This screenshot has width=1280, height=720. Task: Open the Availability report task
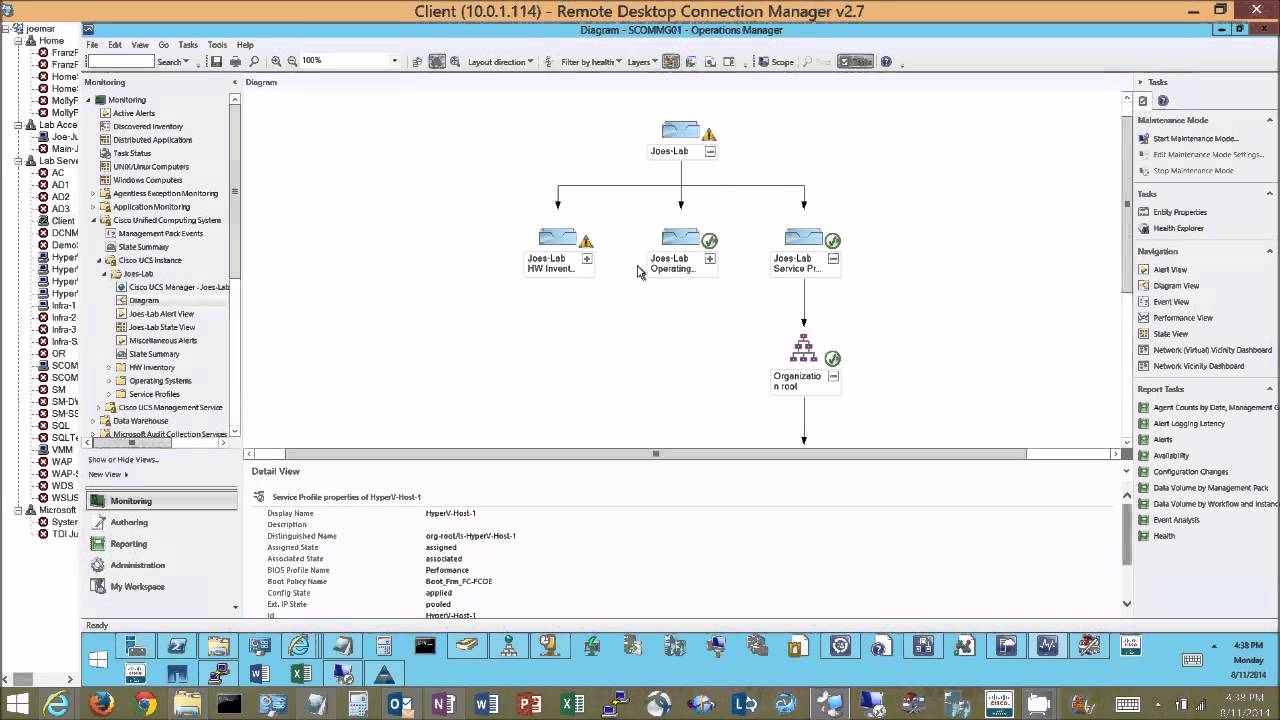point(1171,456)
